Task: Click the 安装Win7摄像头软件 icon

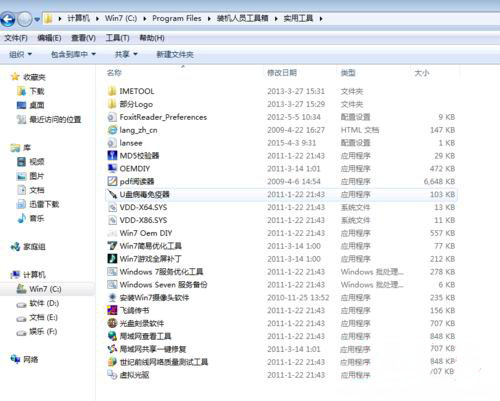Action: coord(112,297)
